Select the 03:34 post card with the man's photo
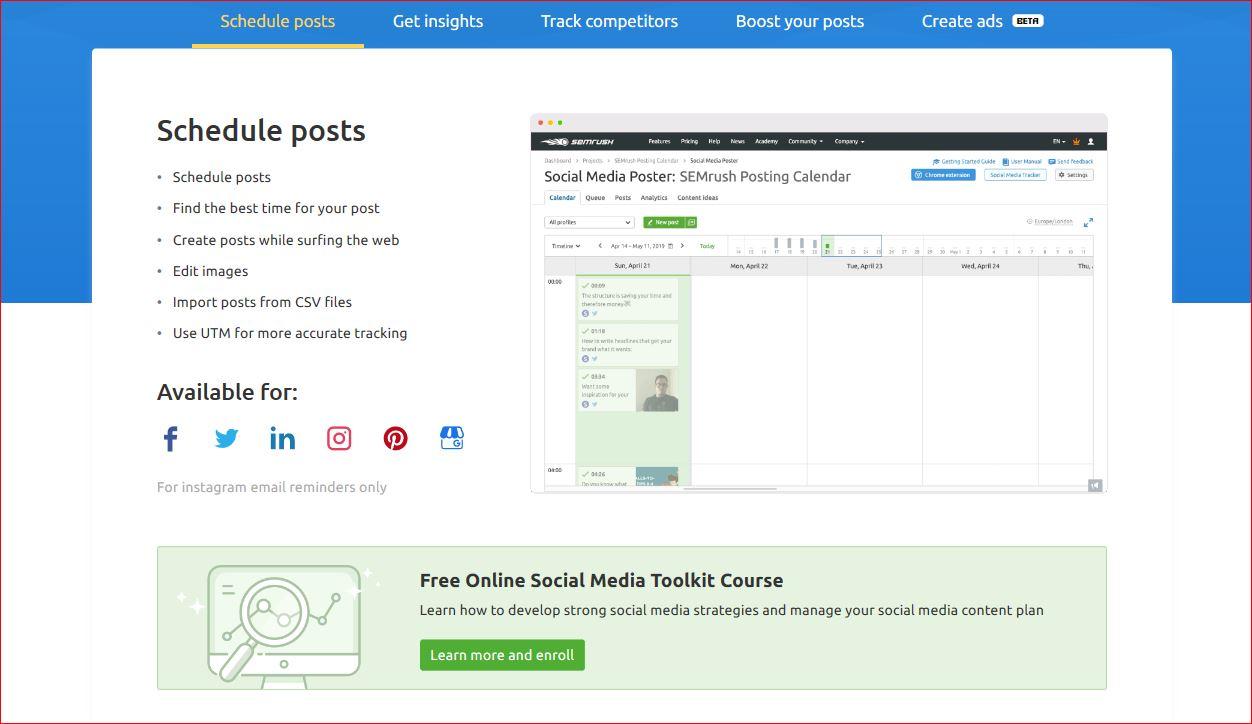Screen dimensions: 1252x724 point(628,390)
